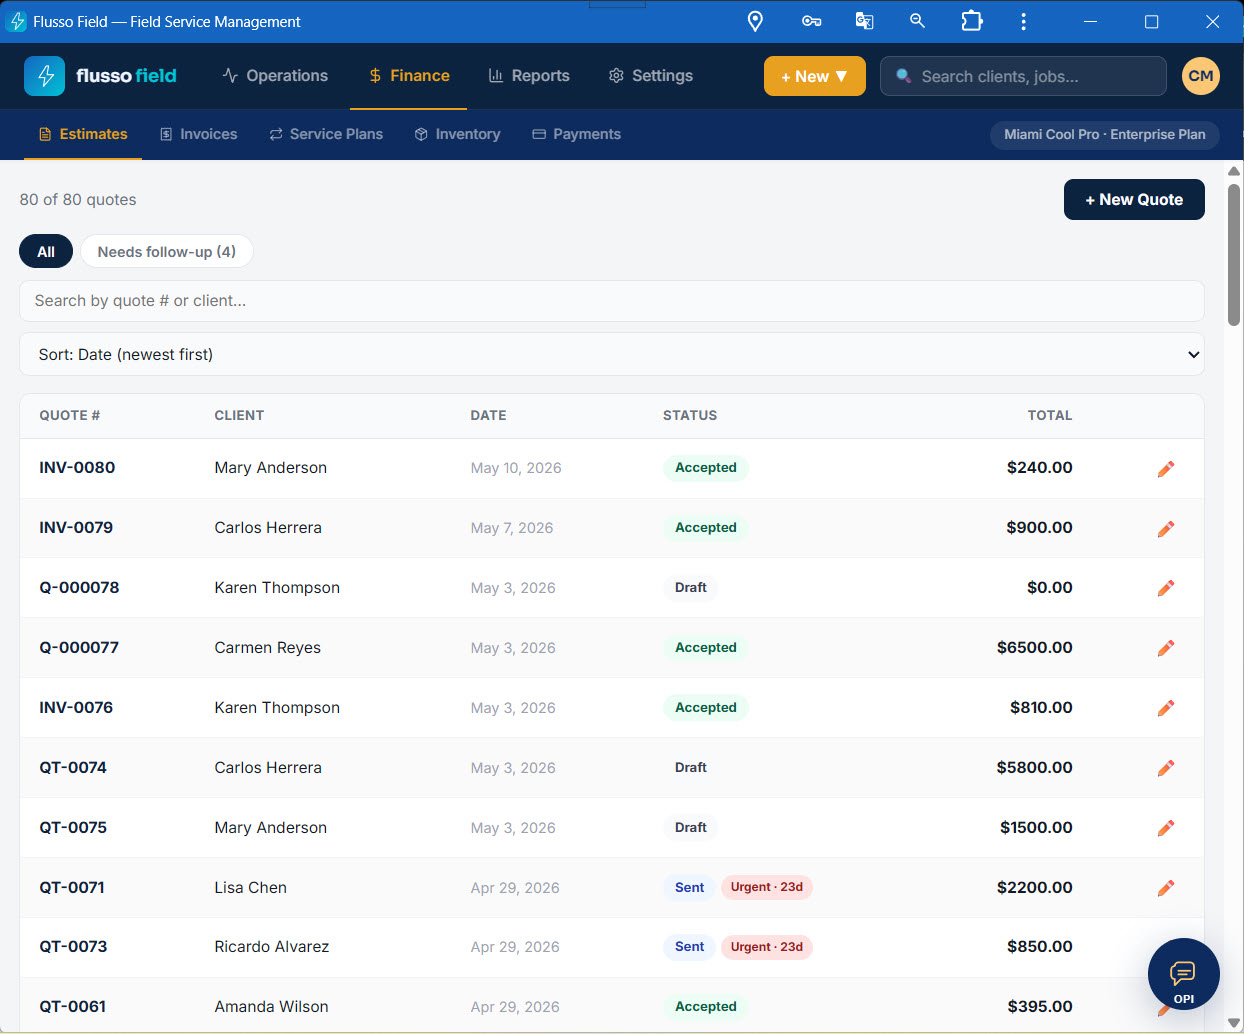Click the $6500.00 total
1244x1034 pixels.
pyautogui.click(x=1035, y=648)
